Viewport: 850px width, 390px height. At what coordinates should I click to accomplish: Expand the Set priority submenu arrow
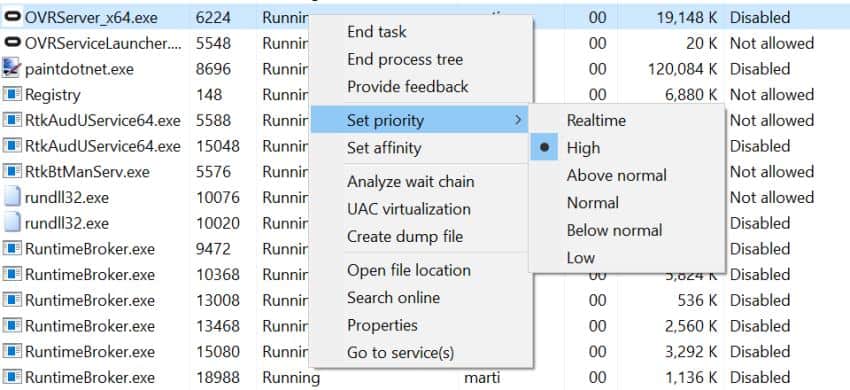click(518, 120)
